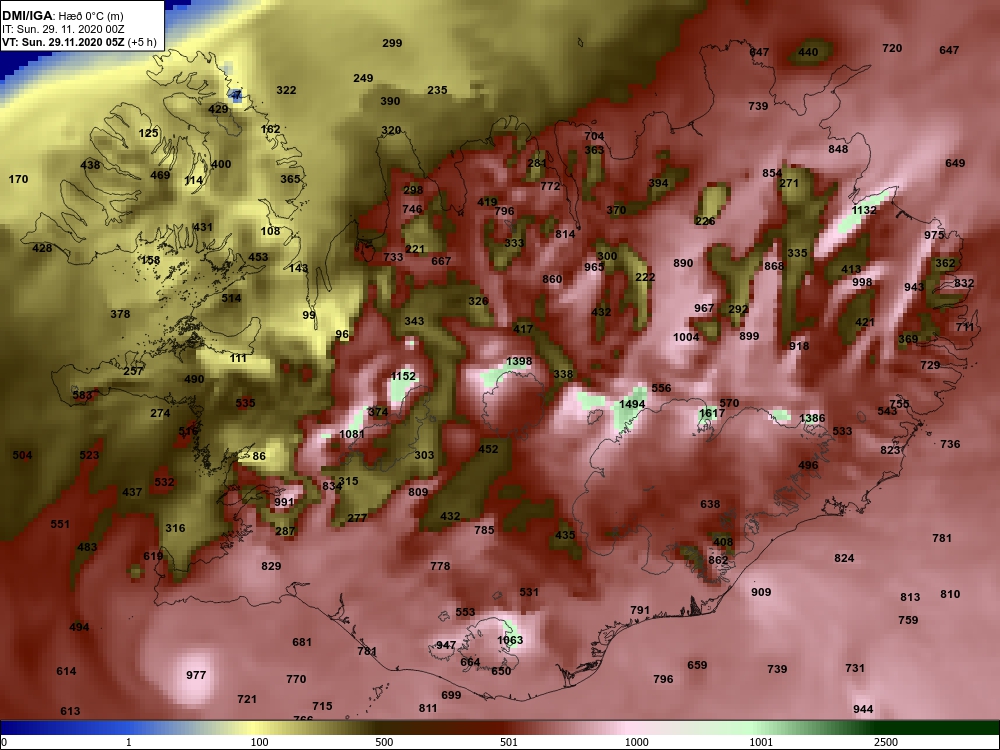Click the map value '824'
The height and width of the screenshot is (750, 1000).
(x=844, y=559)
